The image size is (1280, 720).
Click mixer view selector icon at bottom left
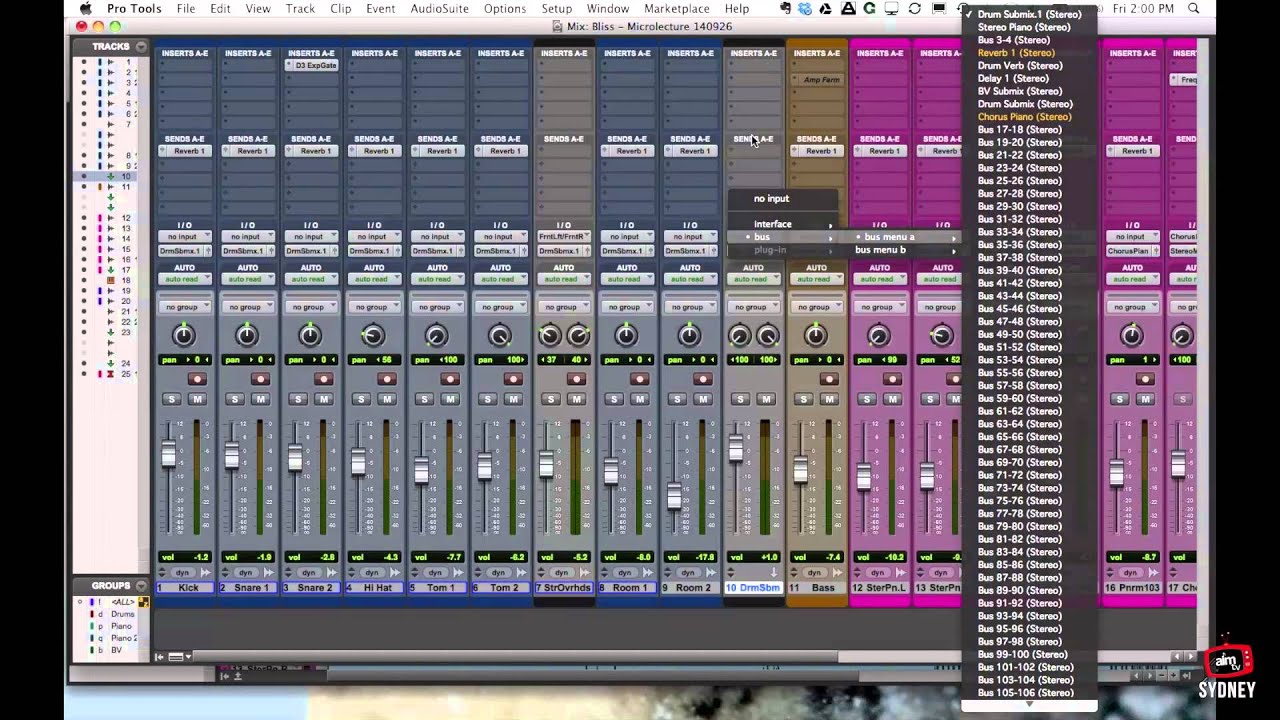(176, 657)
